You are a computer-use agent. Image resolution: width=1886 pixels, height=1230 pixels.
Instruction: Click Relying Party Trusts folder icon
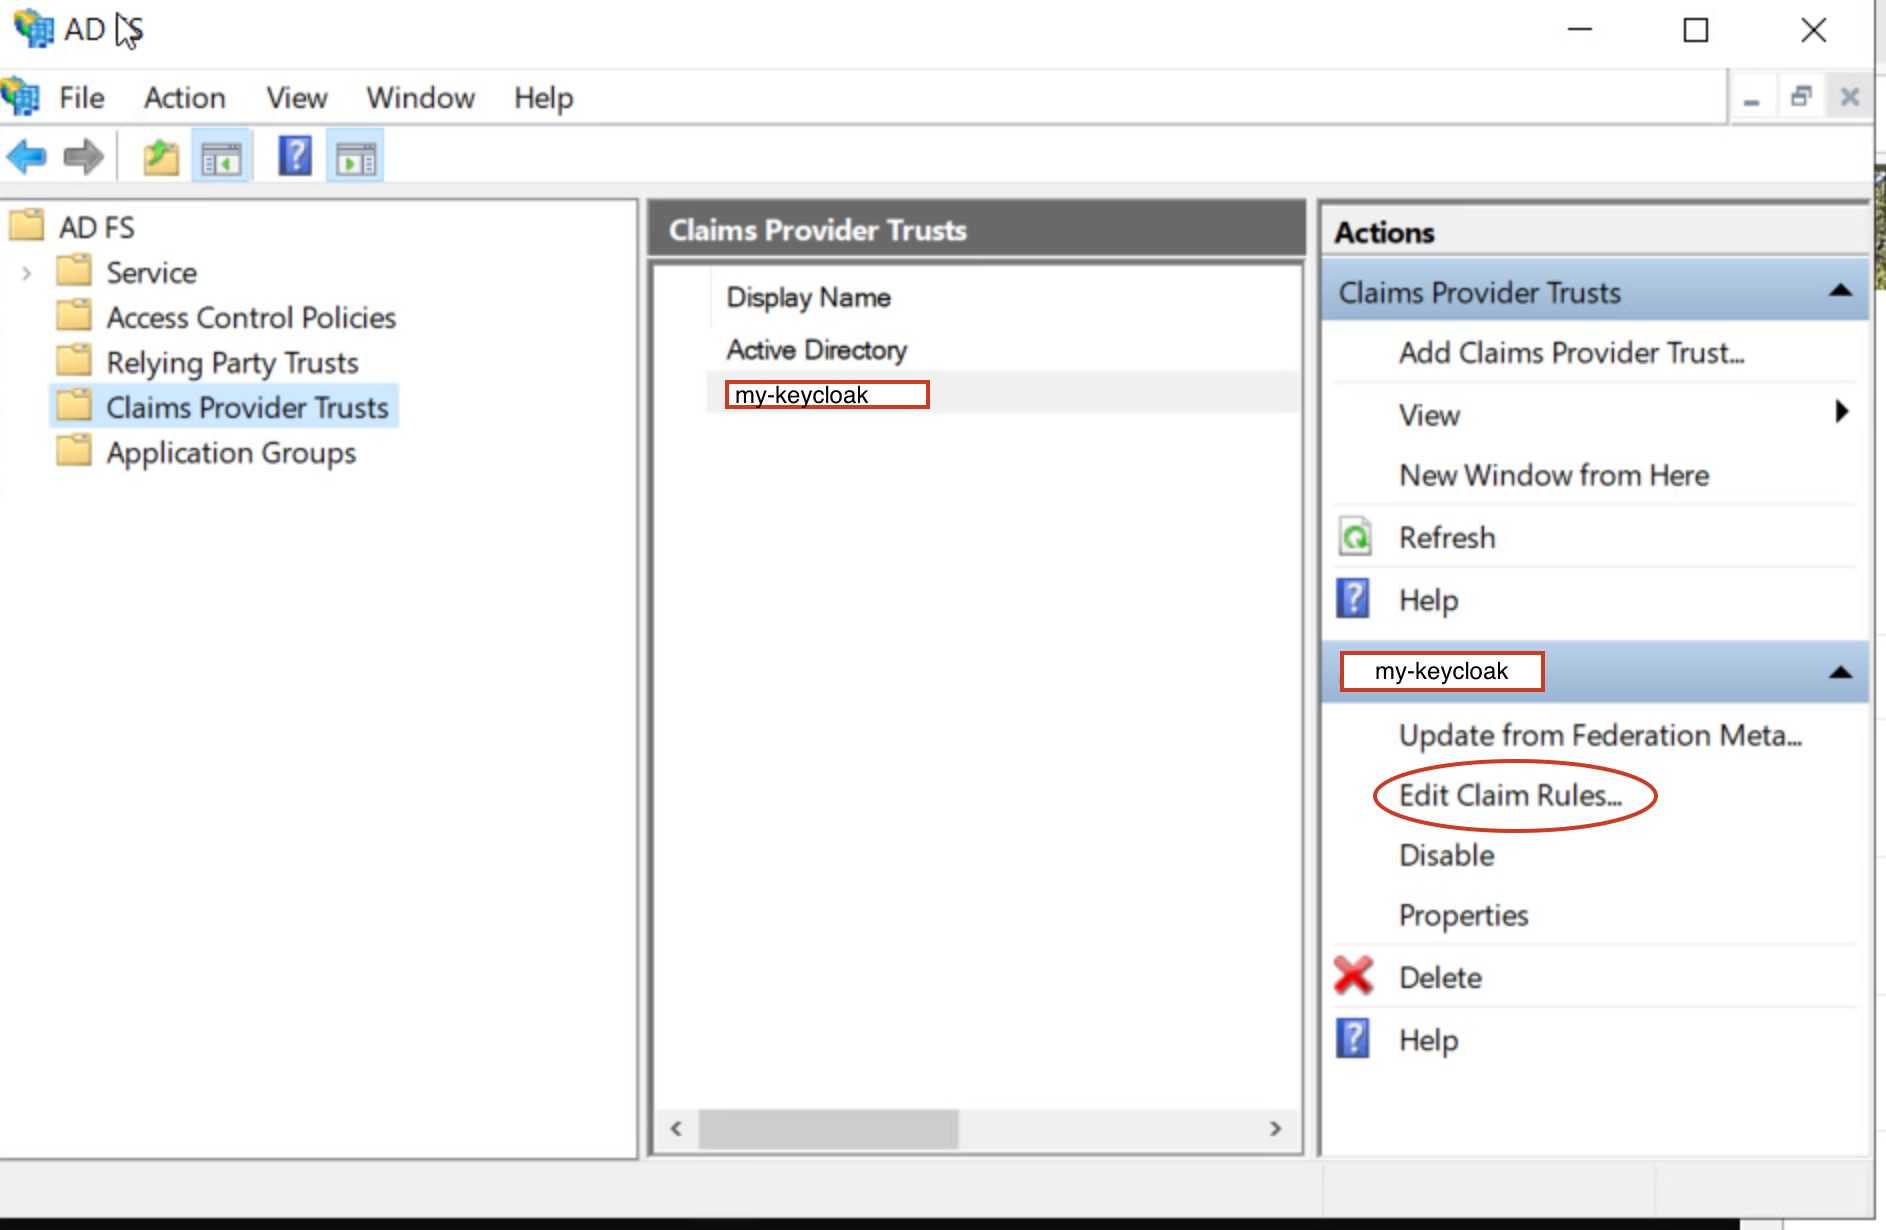[74, 360]
